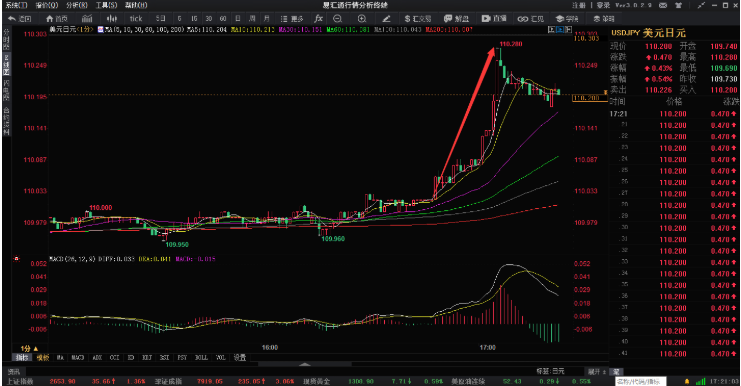Click the 展开 expand button

596,371
